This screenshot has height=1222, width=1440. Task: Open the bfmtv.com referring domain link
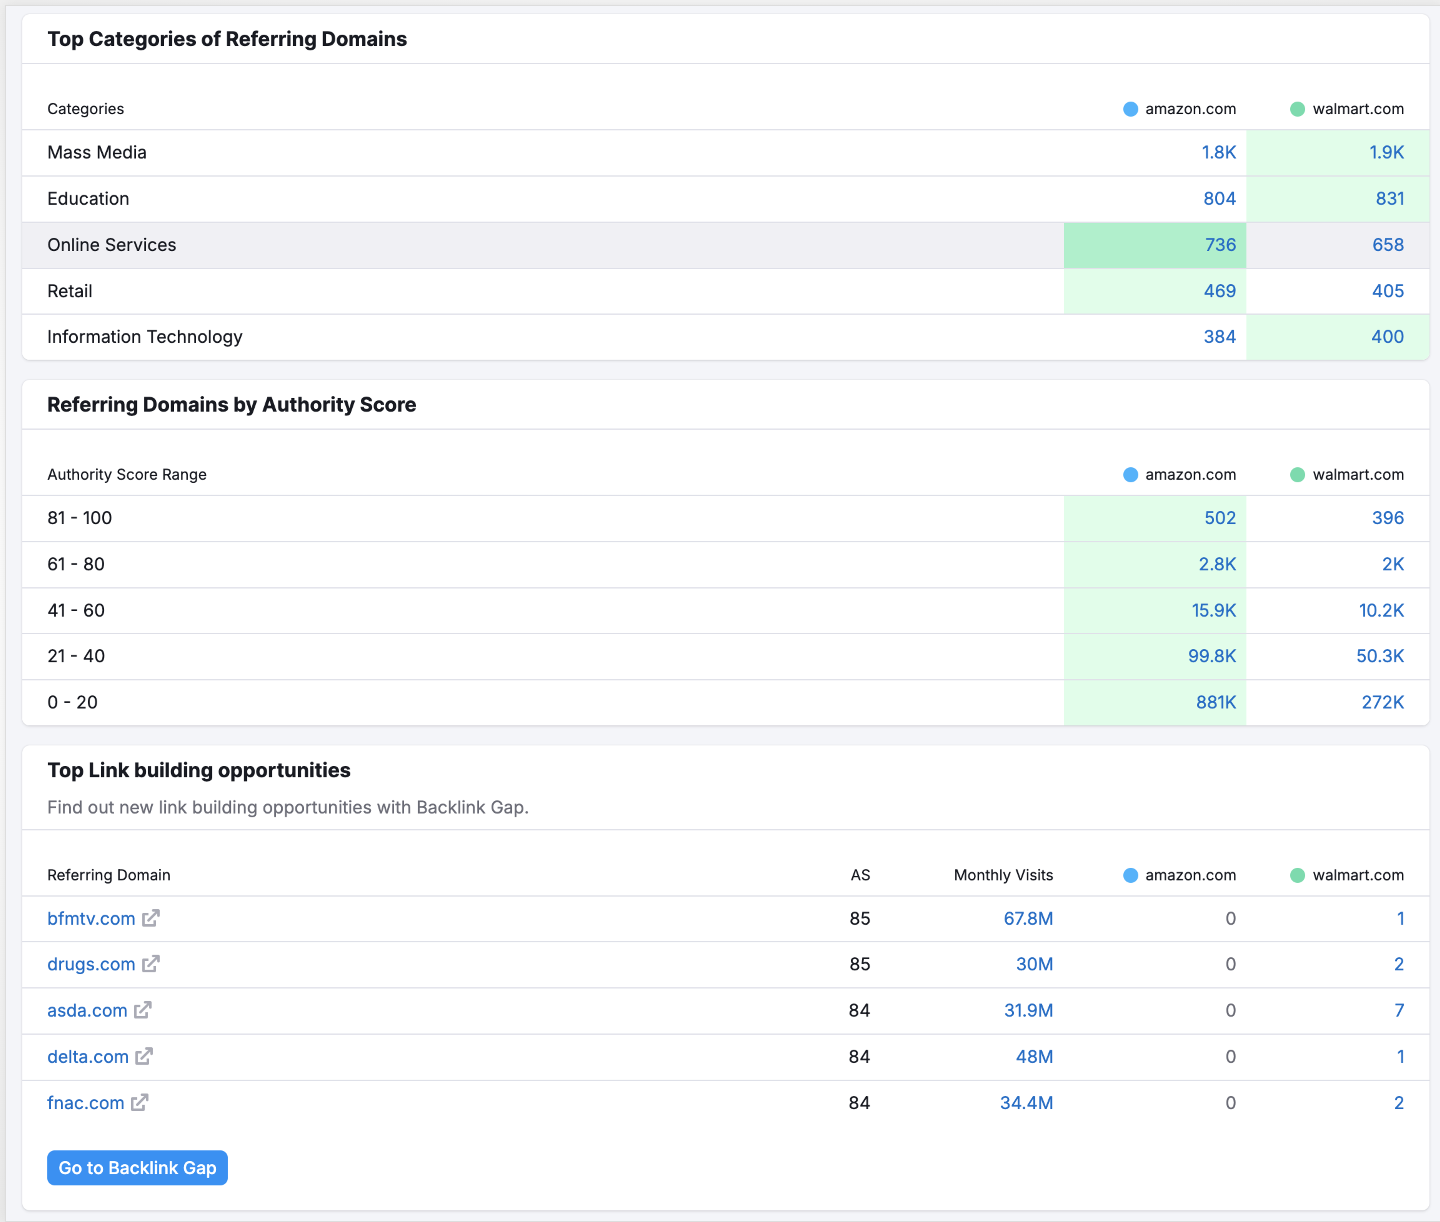point(91,918)
